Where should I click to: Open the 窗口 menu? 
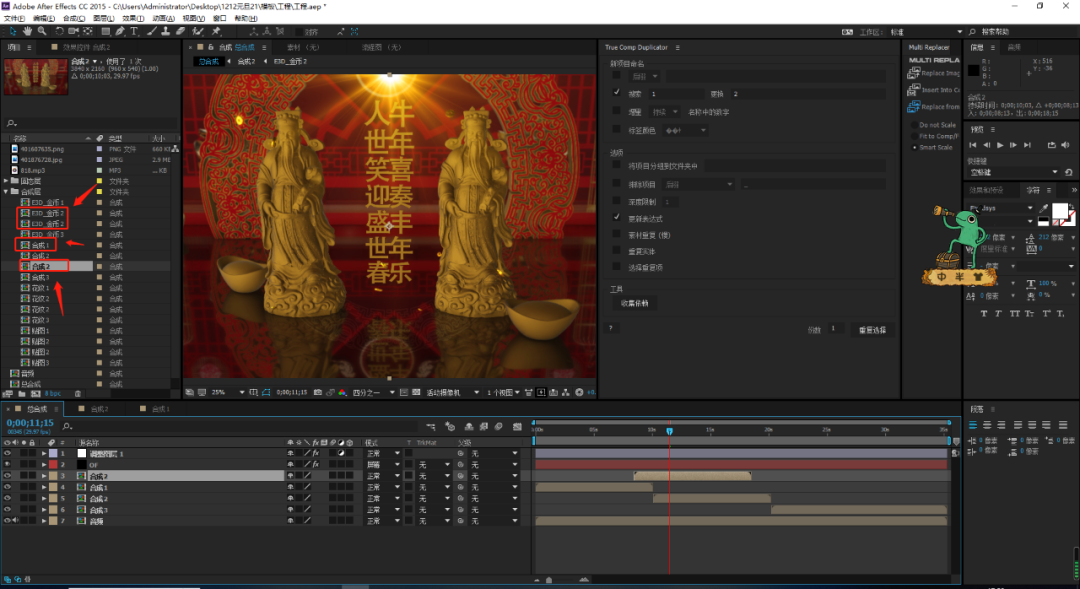point(220,19)
